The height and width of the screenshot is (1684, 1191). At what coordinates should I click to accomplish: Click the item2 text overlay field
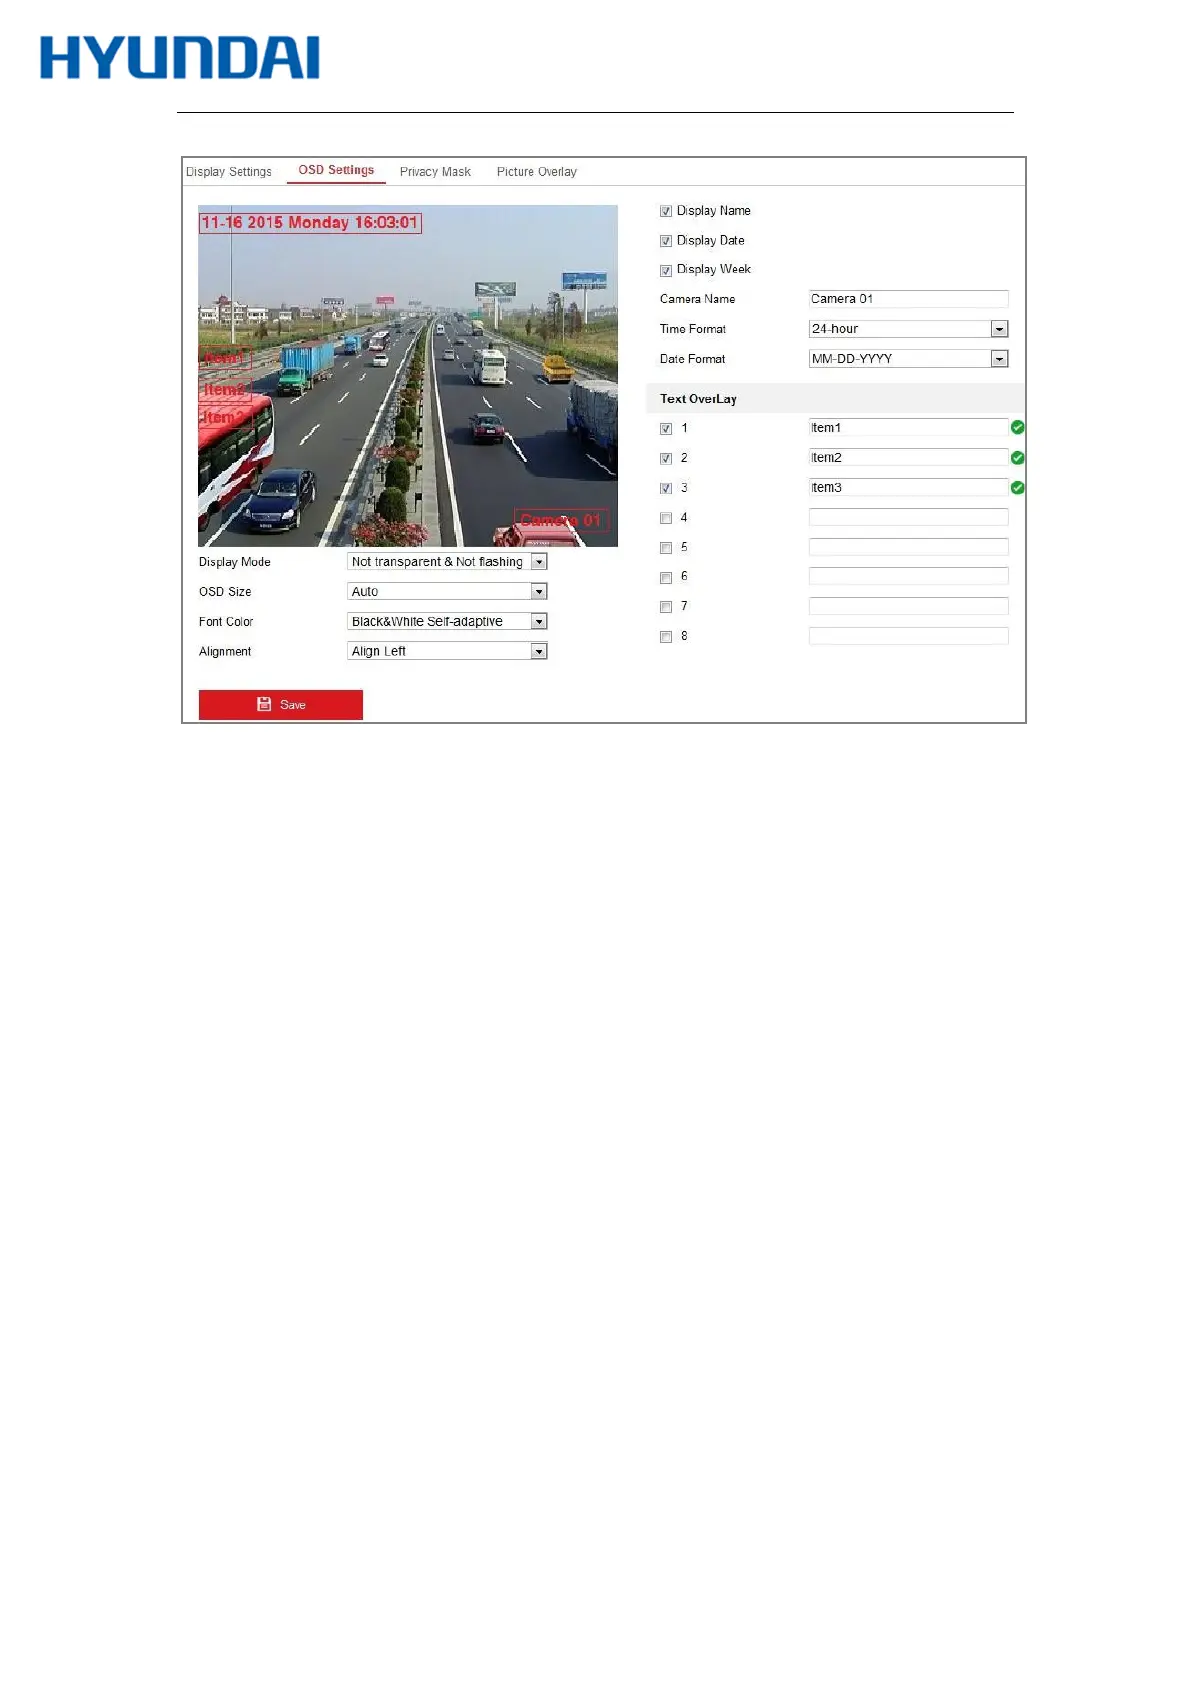(908, 458)
